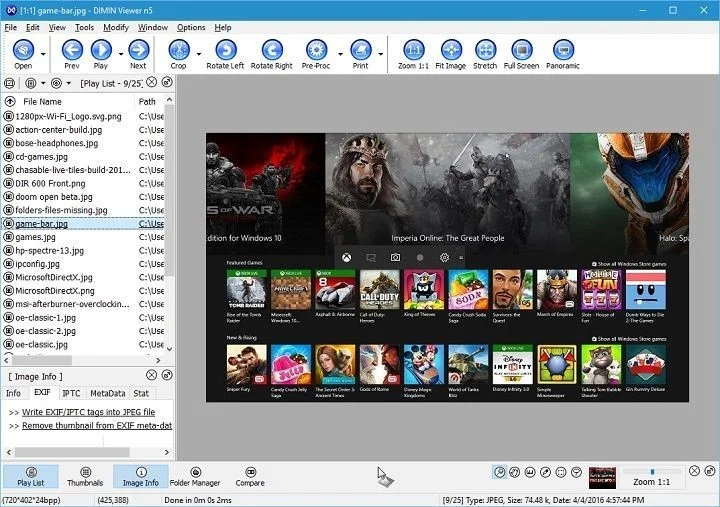The width and height of the screenshot is (720, 507).
Task: Open dropdown beside third Play List target icon
Action: [69, 84]
